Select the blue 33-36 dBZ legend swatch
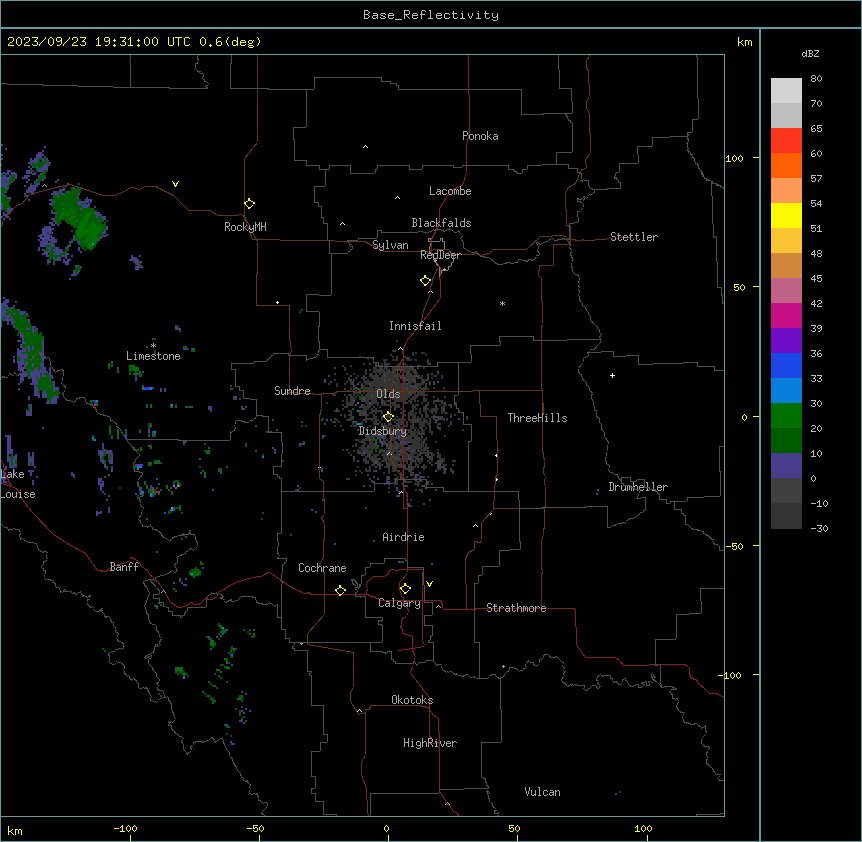 tap(786, 366)
